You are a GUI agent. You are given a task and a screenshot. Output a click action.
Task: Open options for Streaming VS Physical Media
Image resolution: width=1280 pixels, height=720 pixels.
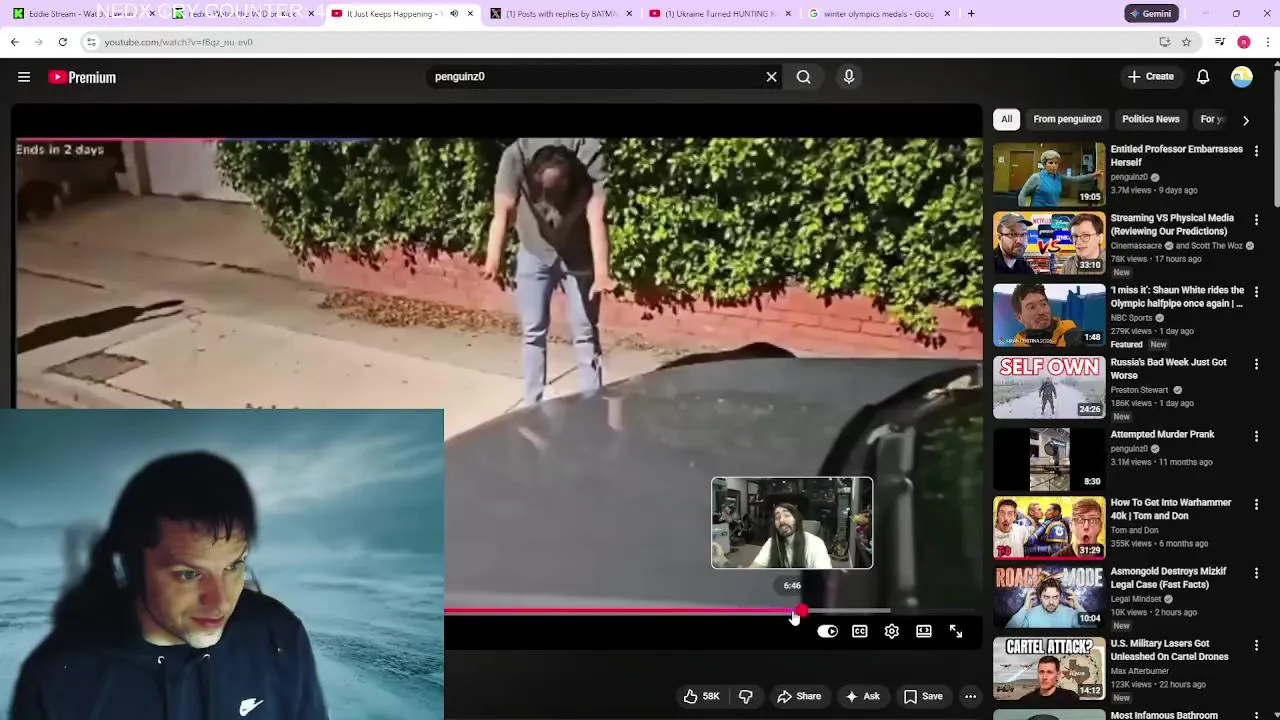[1256, 220]
